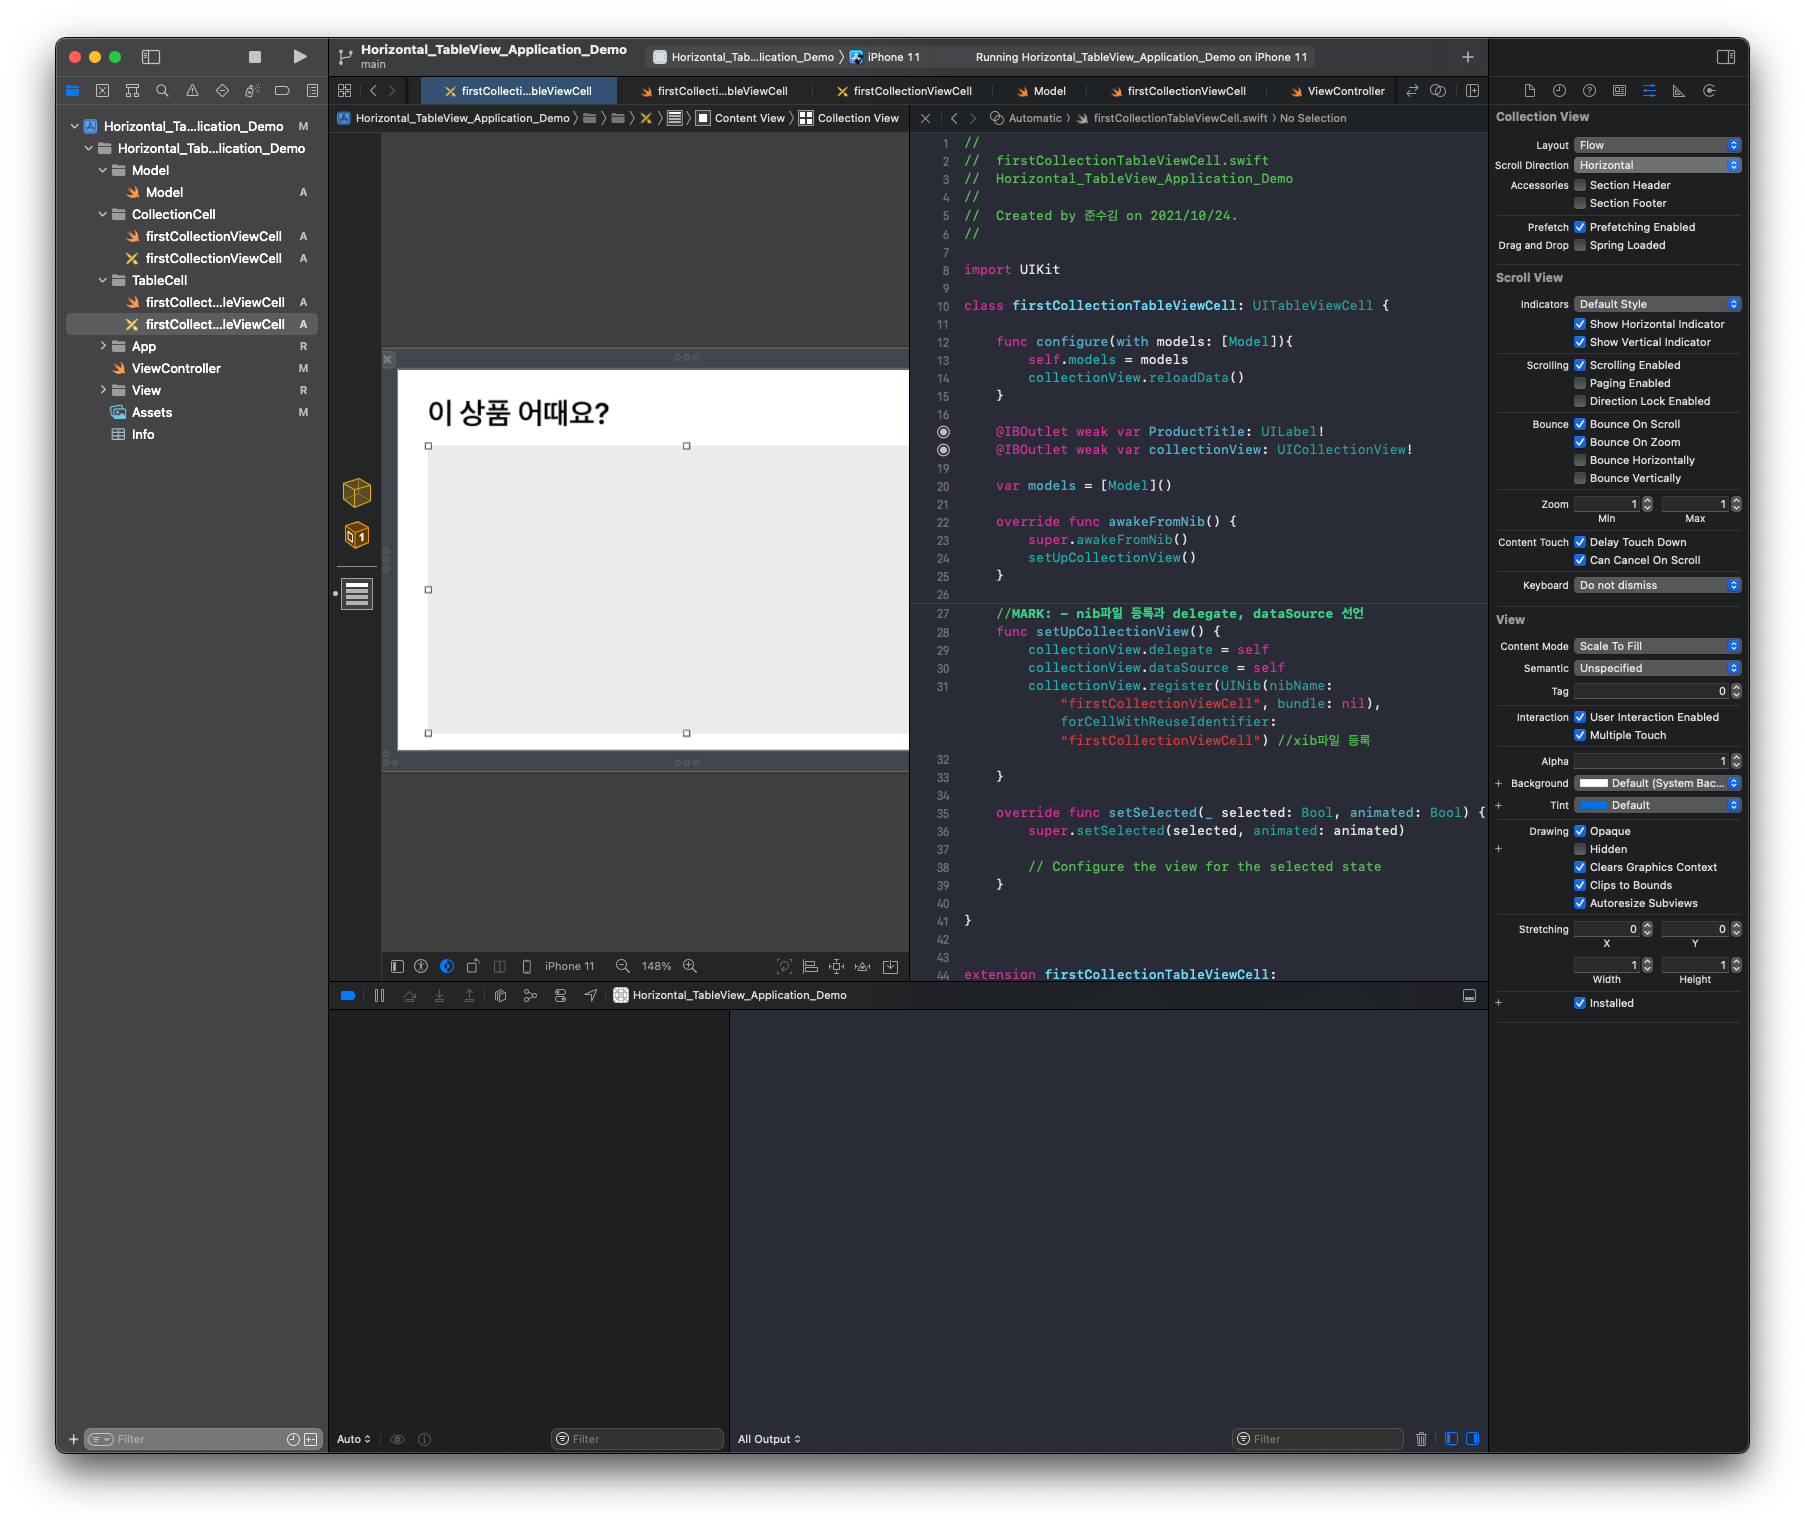Image resolution: width=1805 pixels, height=1527 pixels.
Task: Open Content Mode Scale To Fill dropdown
Action: point(1657,646)
